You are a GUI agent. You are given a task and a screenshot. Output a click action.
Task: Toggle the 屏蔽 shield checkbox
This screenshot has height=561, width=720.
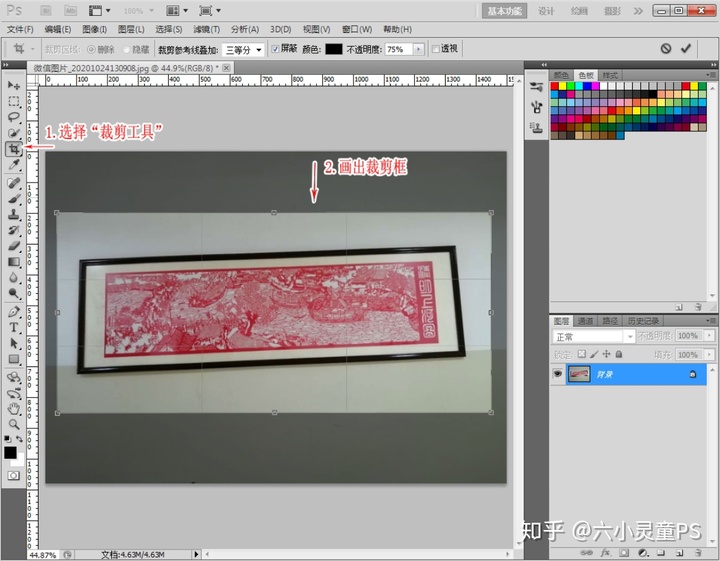pyautogui.click(x=275, y=49)
